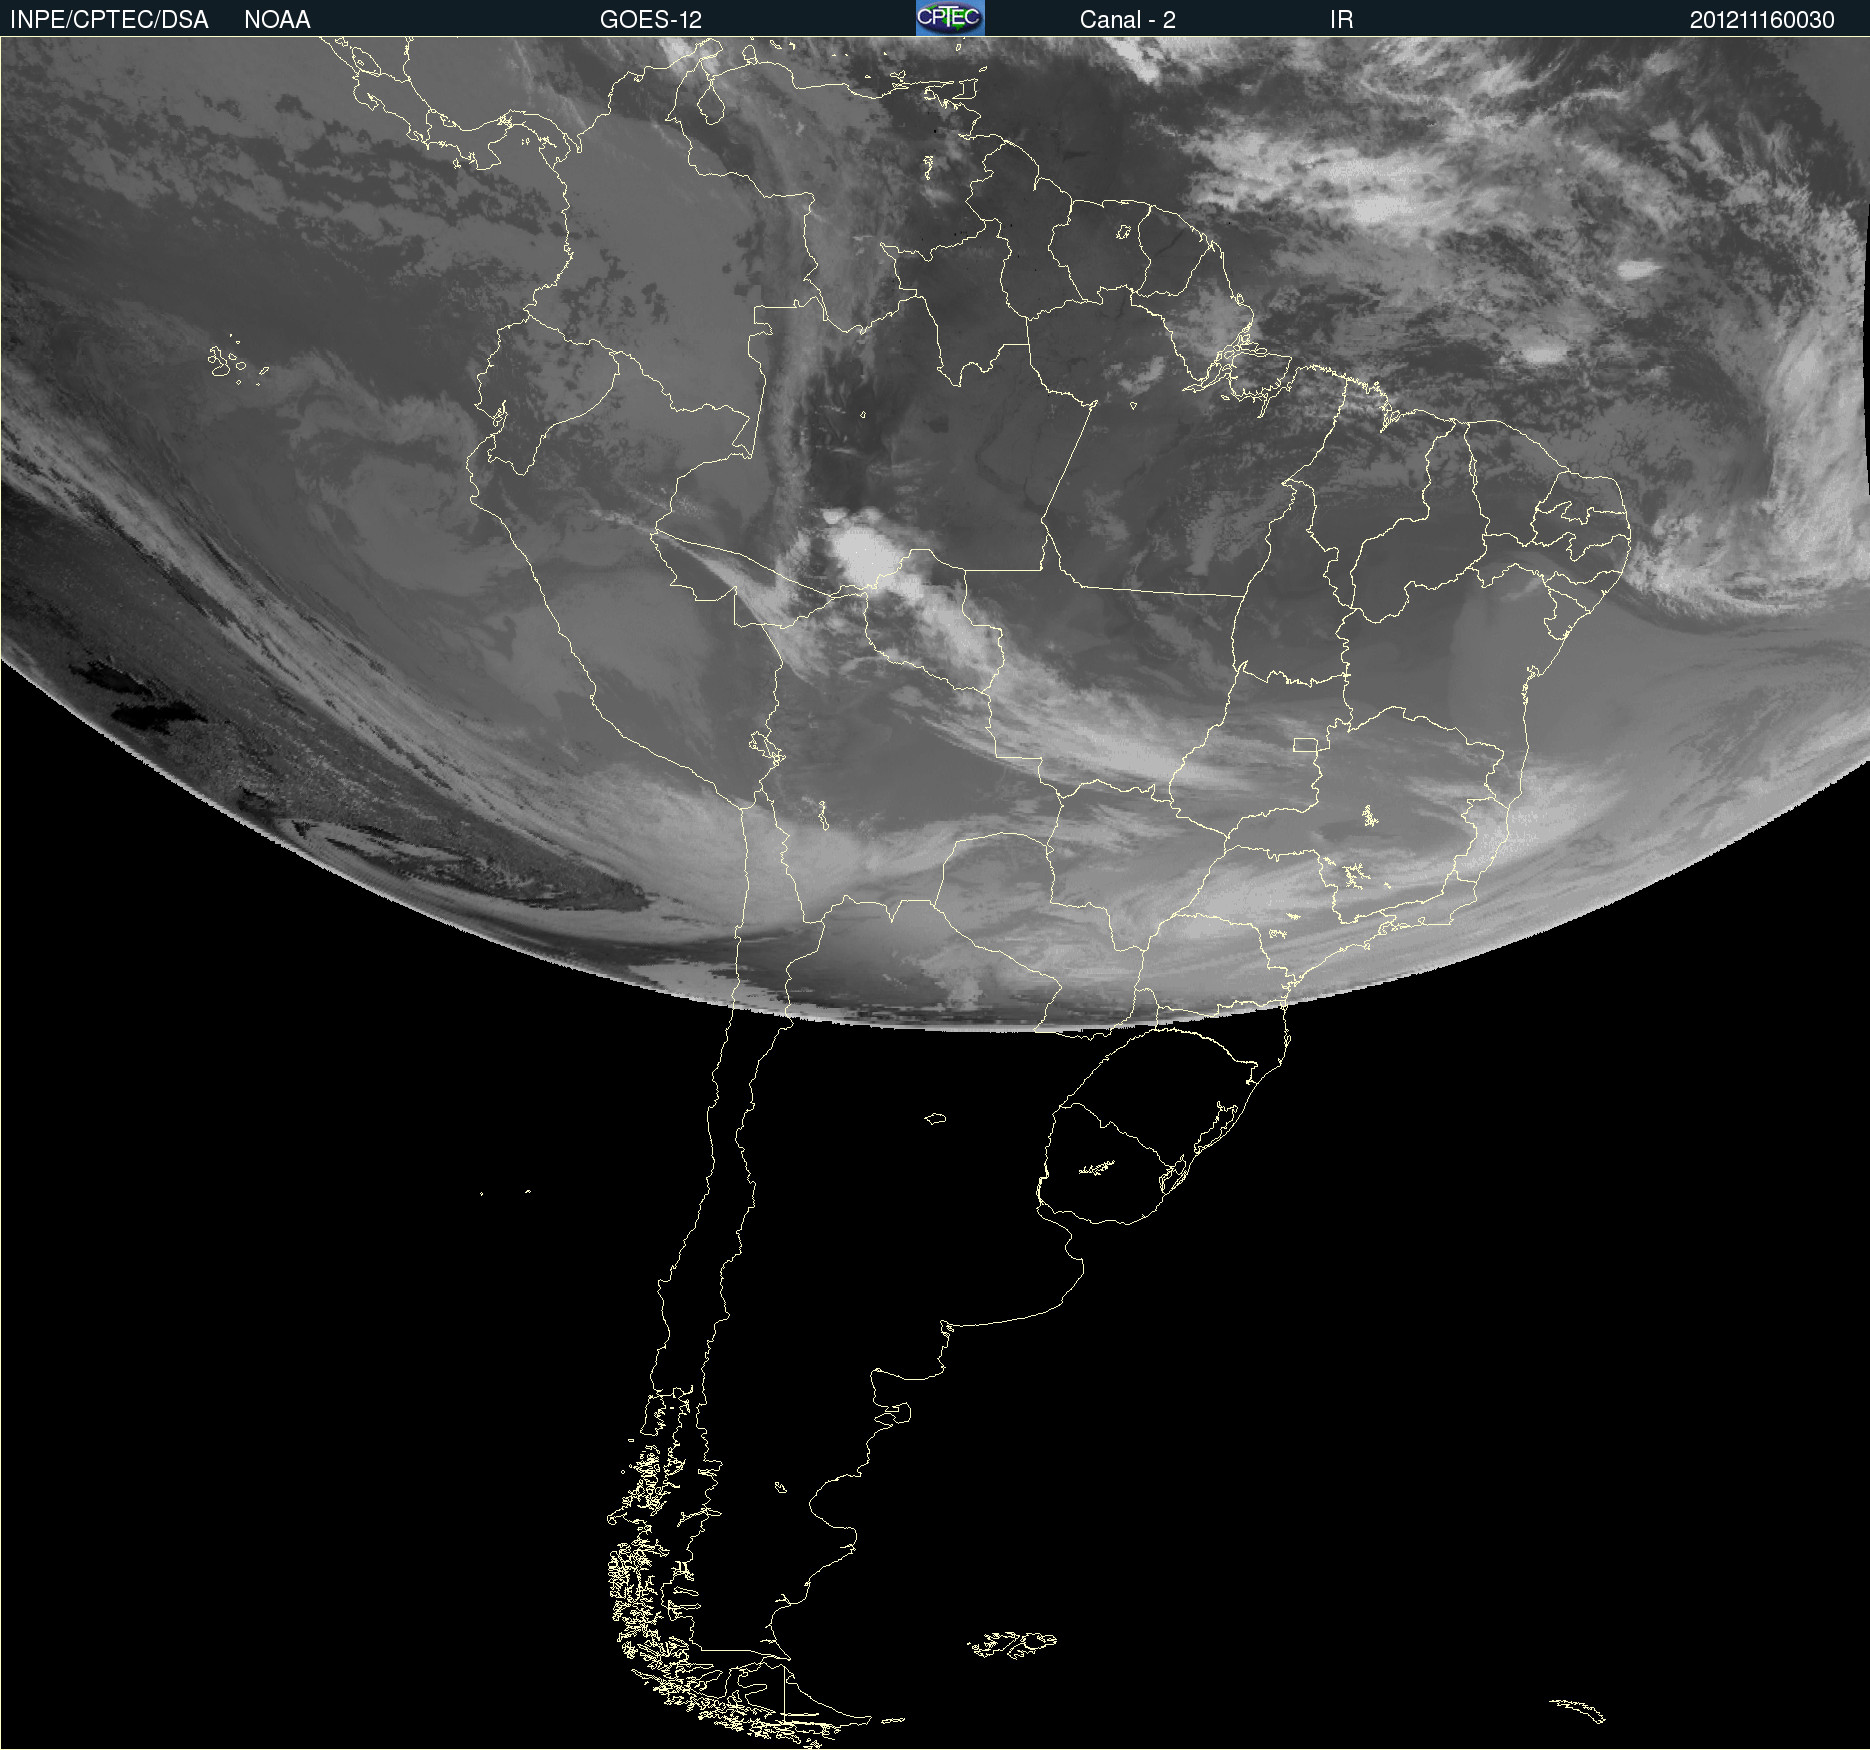Click the satellite image of South America
Image resolution: width=1870 pixels, height=1750 pixels.
pos(935,893)
